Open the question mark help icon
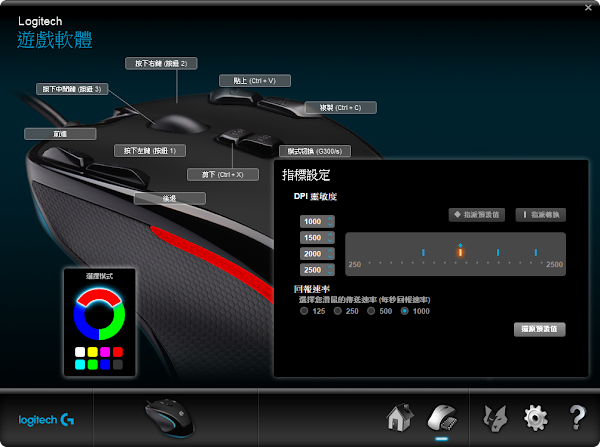The image size is (600, 447). 577,418
